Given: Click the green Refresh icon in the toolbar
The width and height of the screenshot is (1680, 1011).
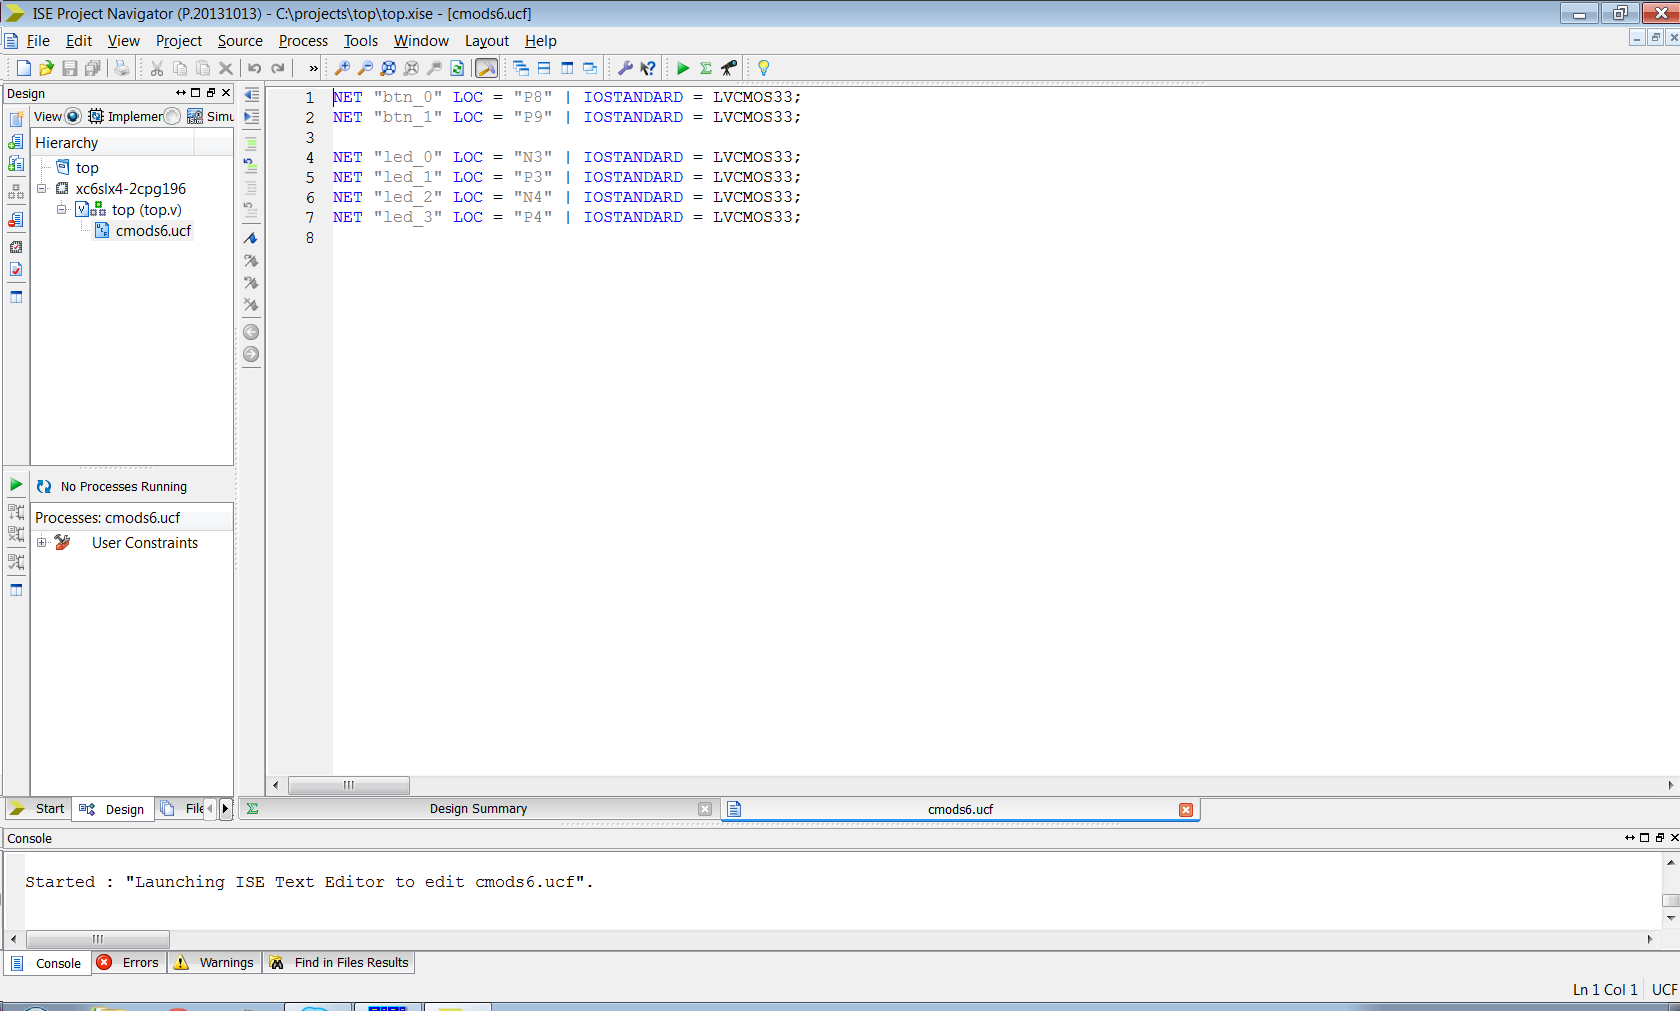Looking at the screenshot, I should tap(457, 68).
